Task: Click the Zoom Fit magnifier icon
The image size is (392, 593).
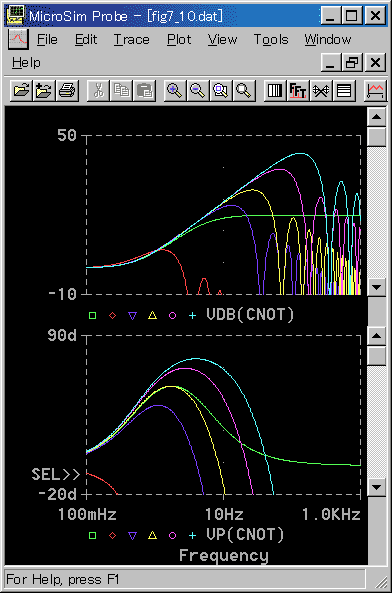Action: (x=244, y=90)
